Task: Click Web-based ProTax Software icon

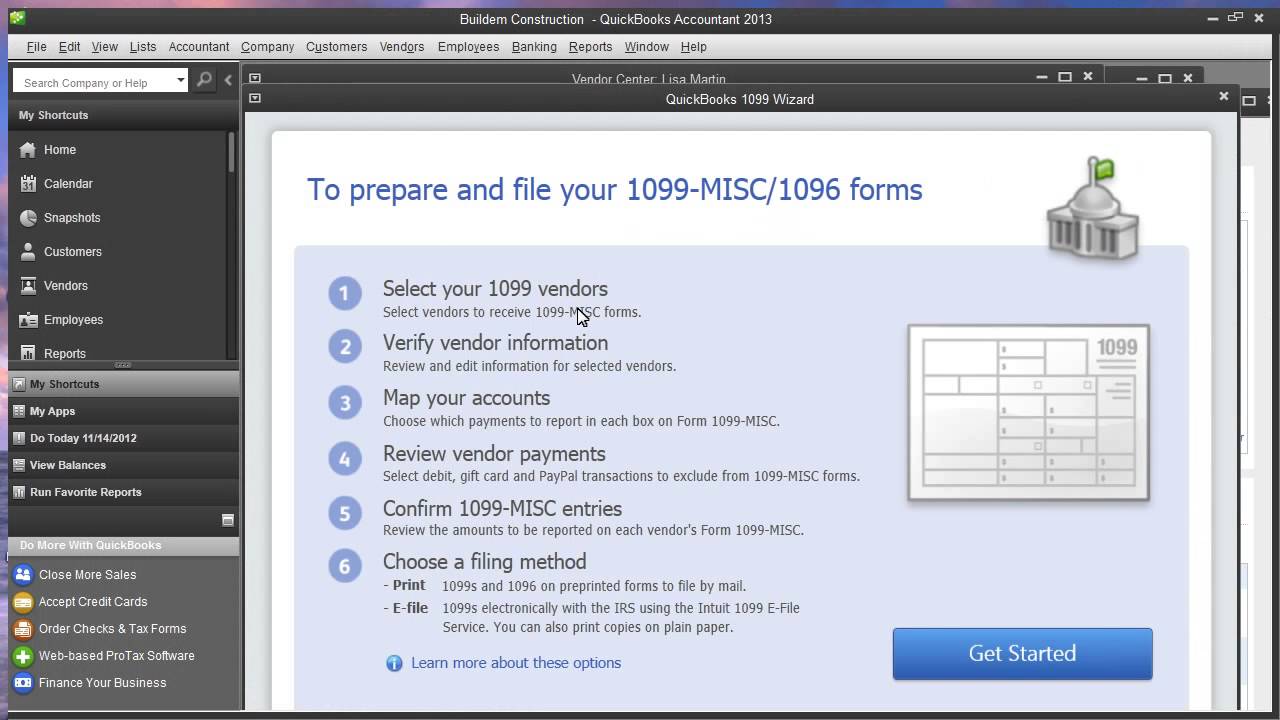Action: point(22,656)
